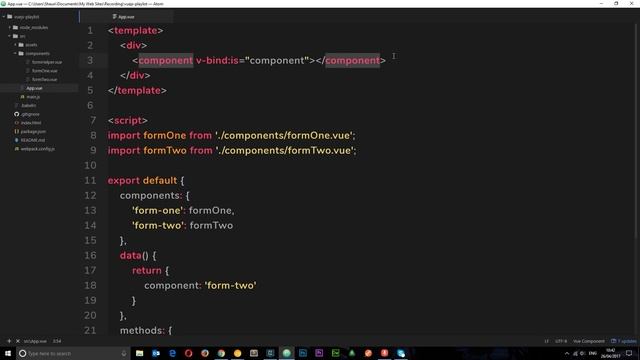The image size is (640, 360).
Task: Open the Action Center notifications icon
Action: click(629, 353)
